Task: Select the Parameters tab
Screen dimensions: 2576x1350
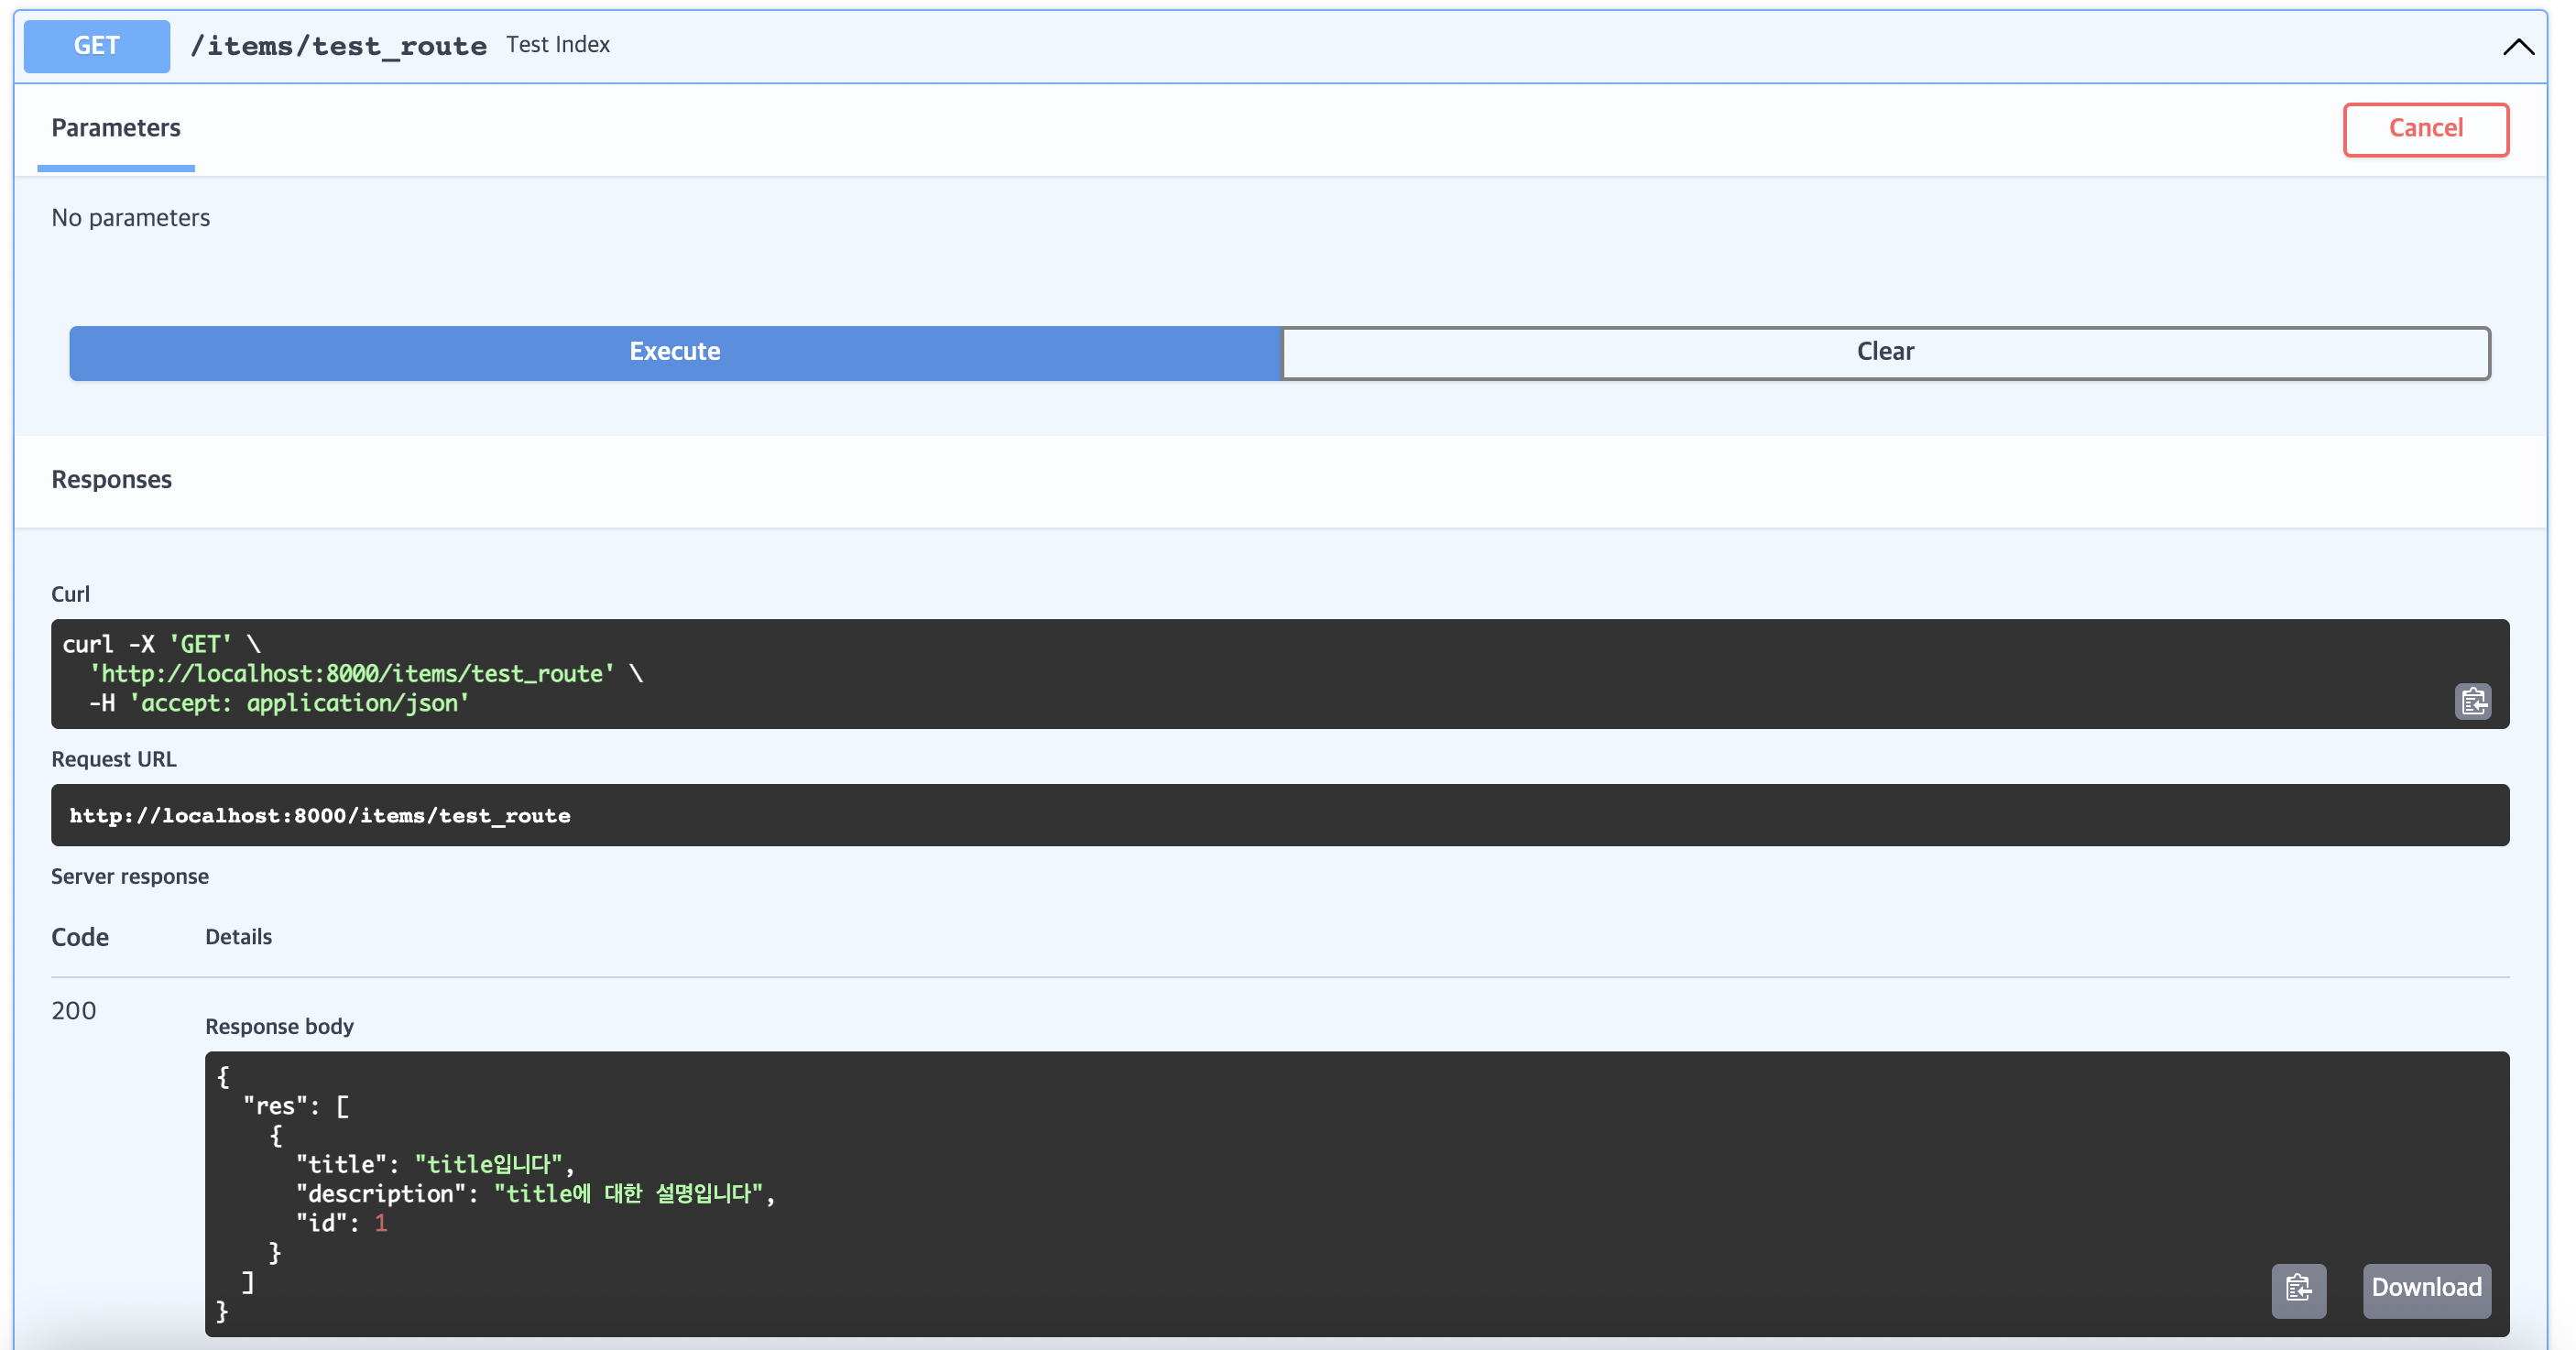Action: pos(116,128)
